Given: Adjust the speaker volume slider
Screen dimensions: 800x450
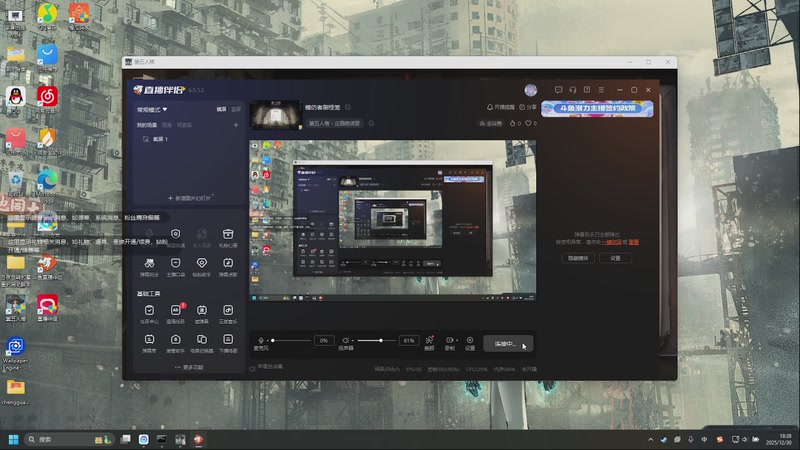Looking at the screenshot, I should pos(377,340).
